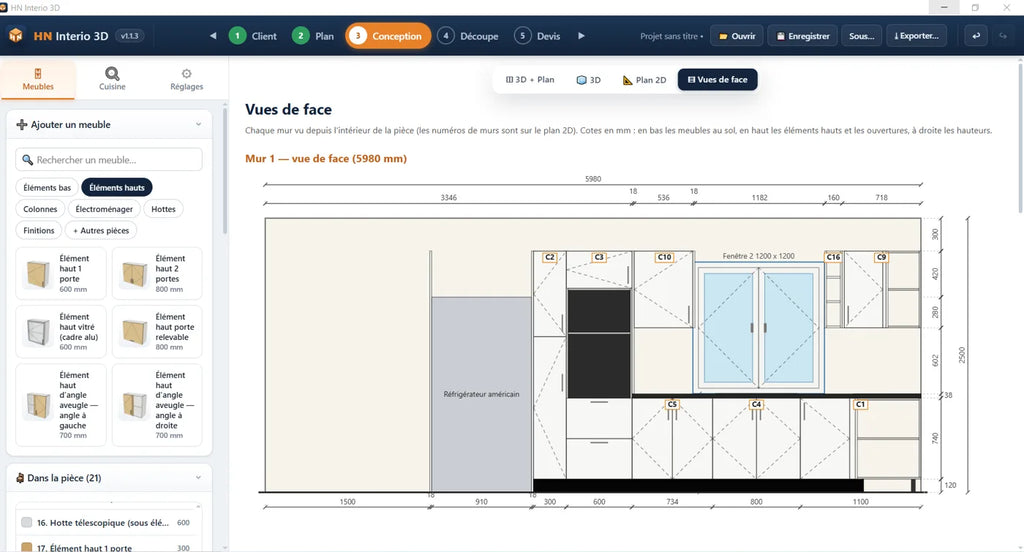Image resolution: width=1024 pixels, height=552 pixels.
Task: Open the Cuisine panel magnifier icon
Action: point(112,74)
